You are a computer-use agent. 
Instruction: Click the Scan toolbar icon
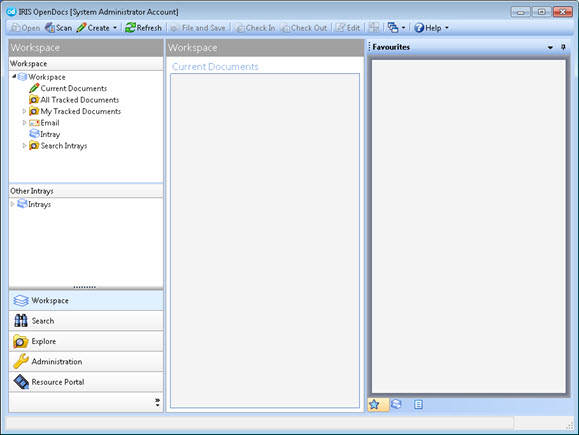click(50, 28)
